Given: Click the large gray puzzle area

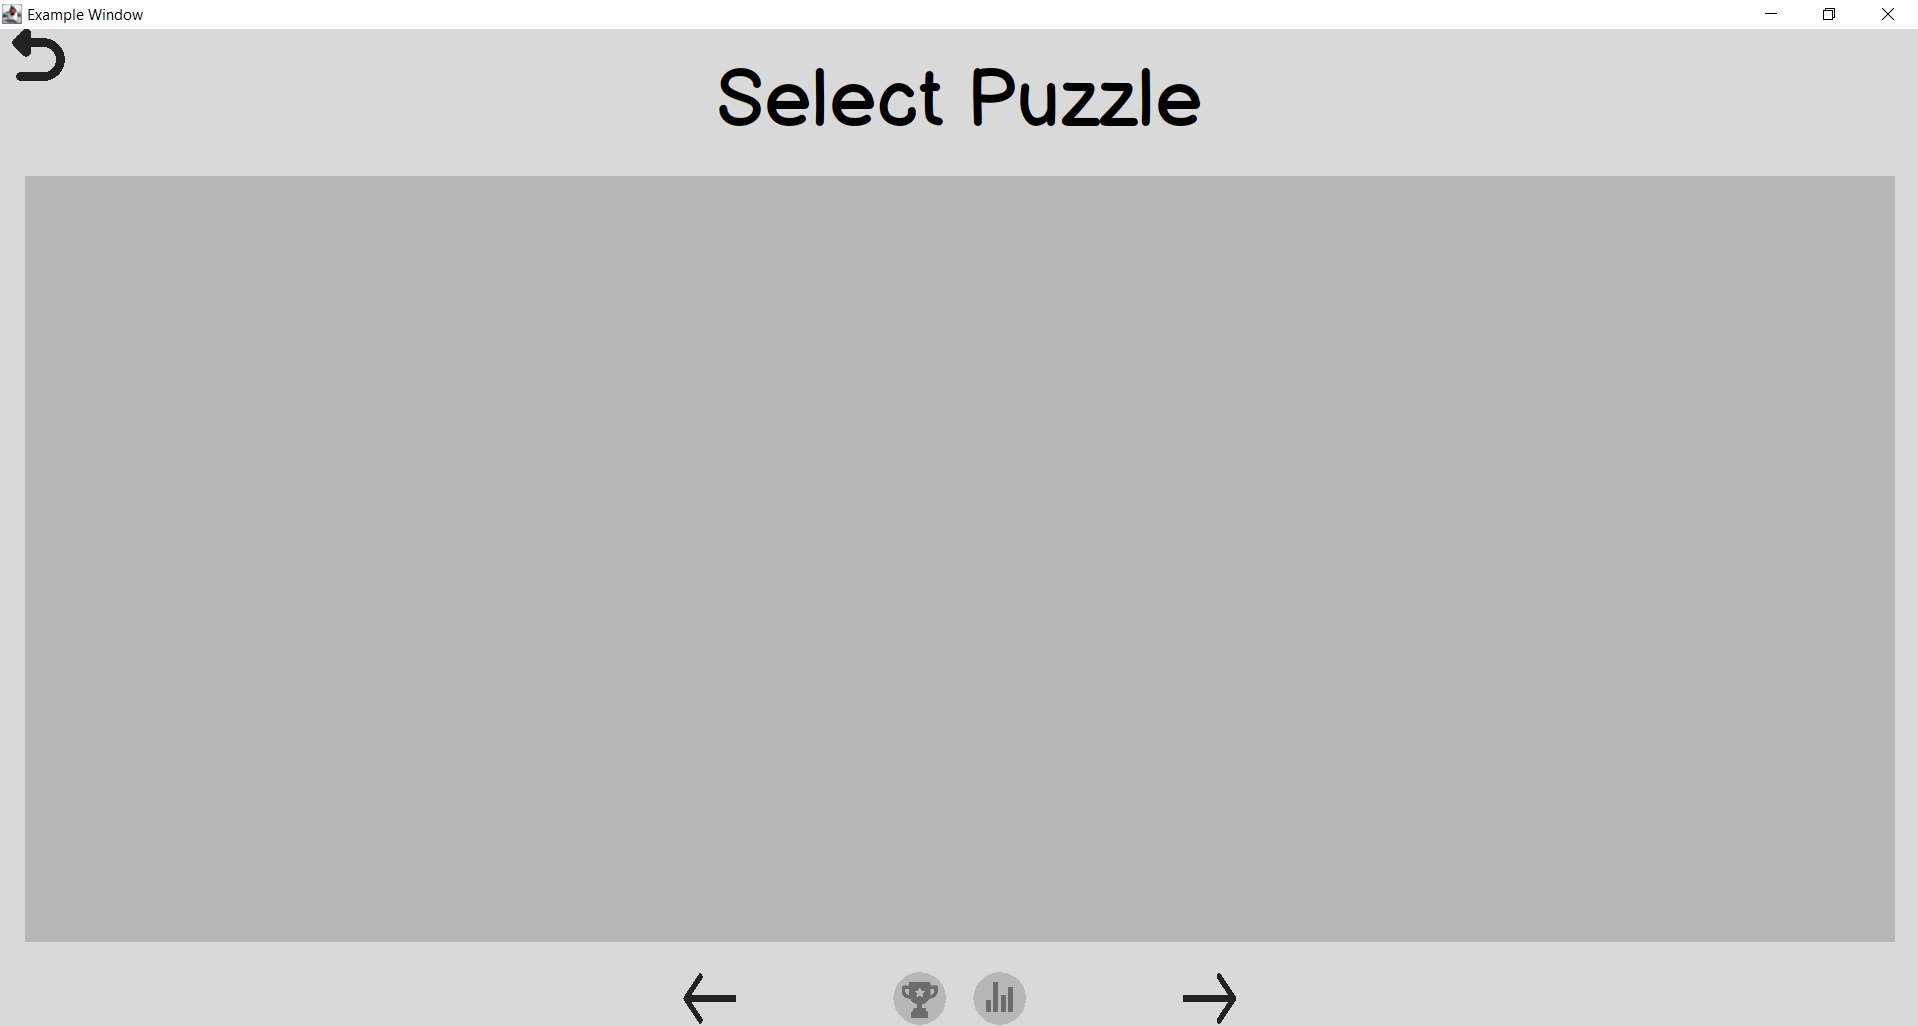Looking at the screenshot, I should (x=959, y=558).
